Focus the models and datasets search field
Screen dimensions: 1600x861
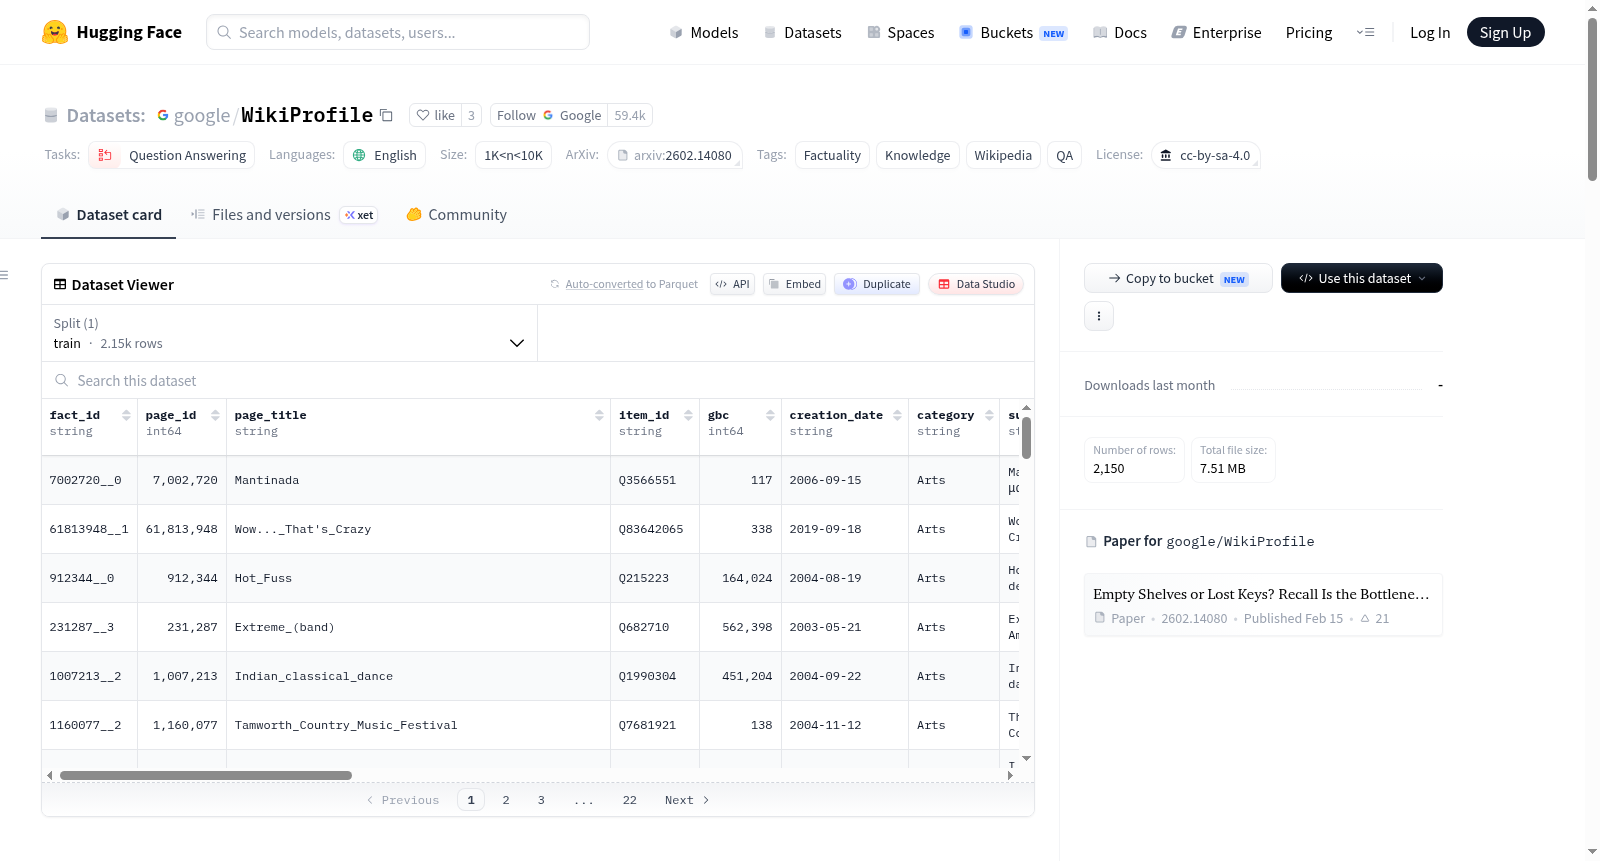tap(398, 32)
